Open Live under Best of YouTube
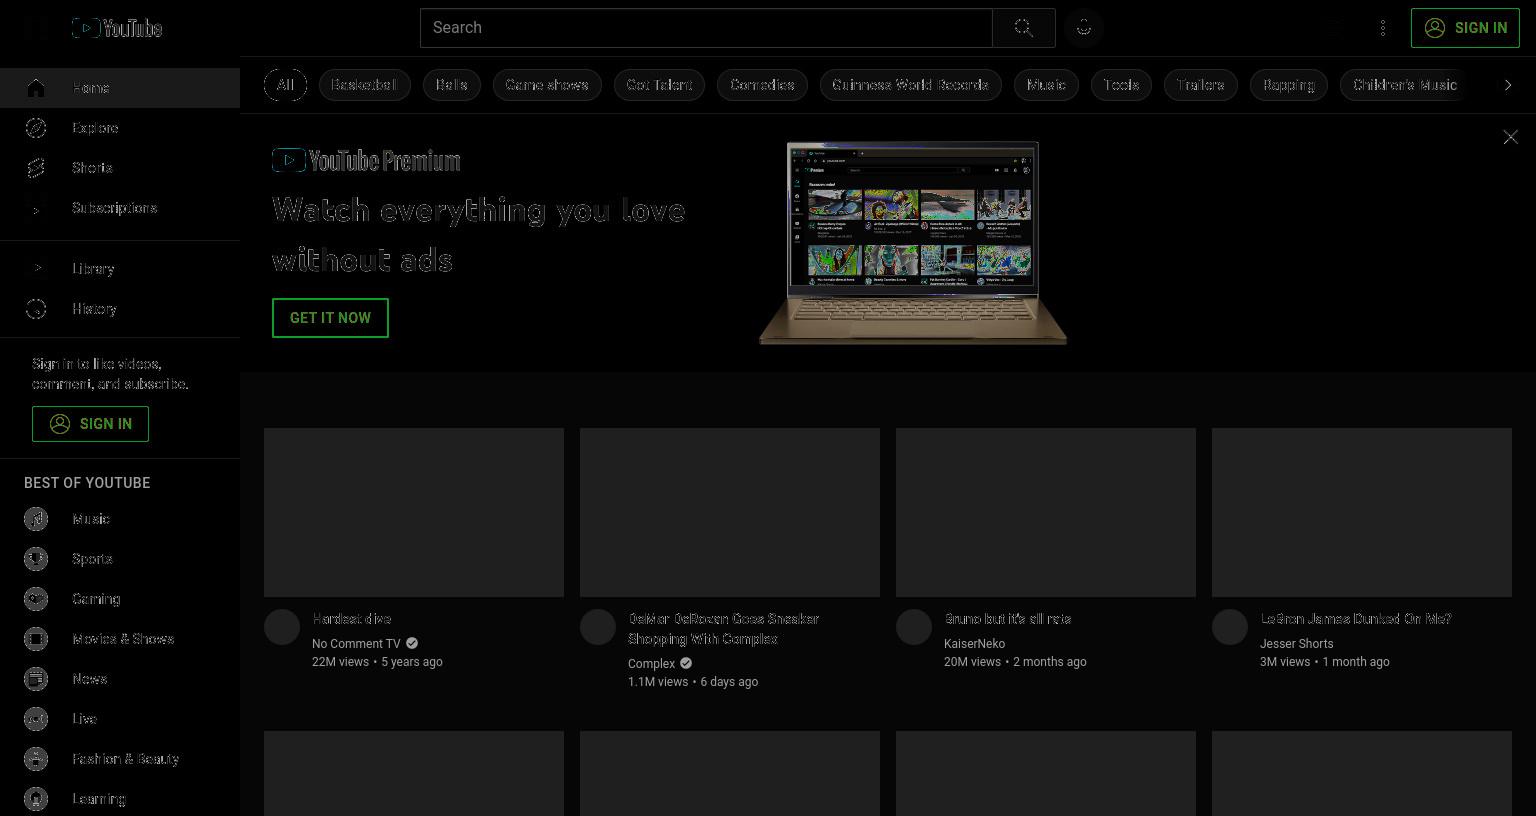1536x816 pixels. [120, 719]
